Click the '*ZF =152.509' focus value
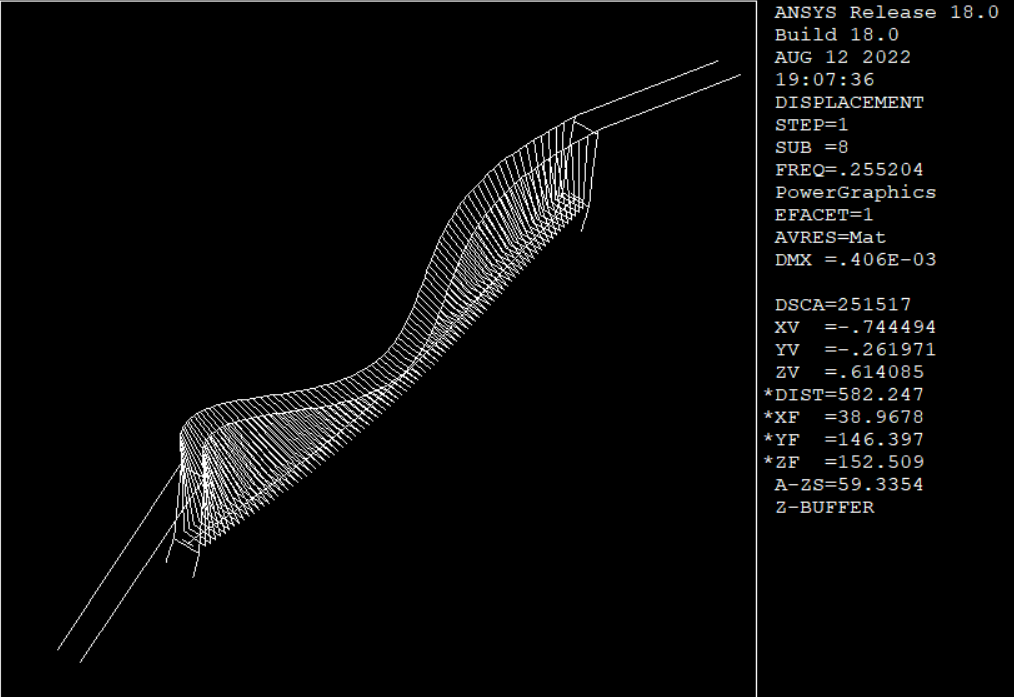The image size is (1014, 697). point(843,462)
